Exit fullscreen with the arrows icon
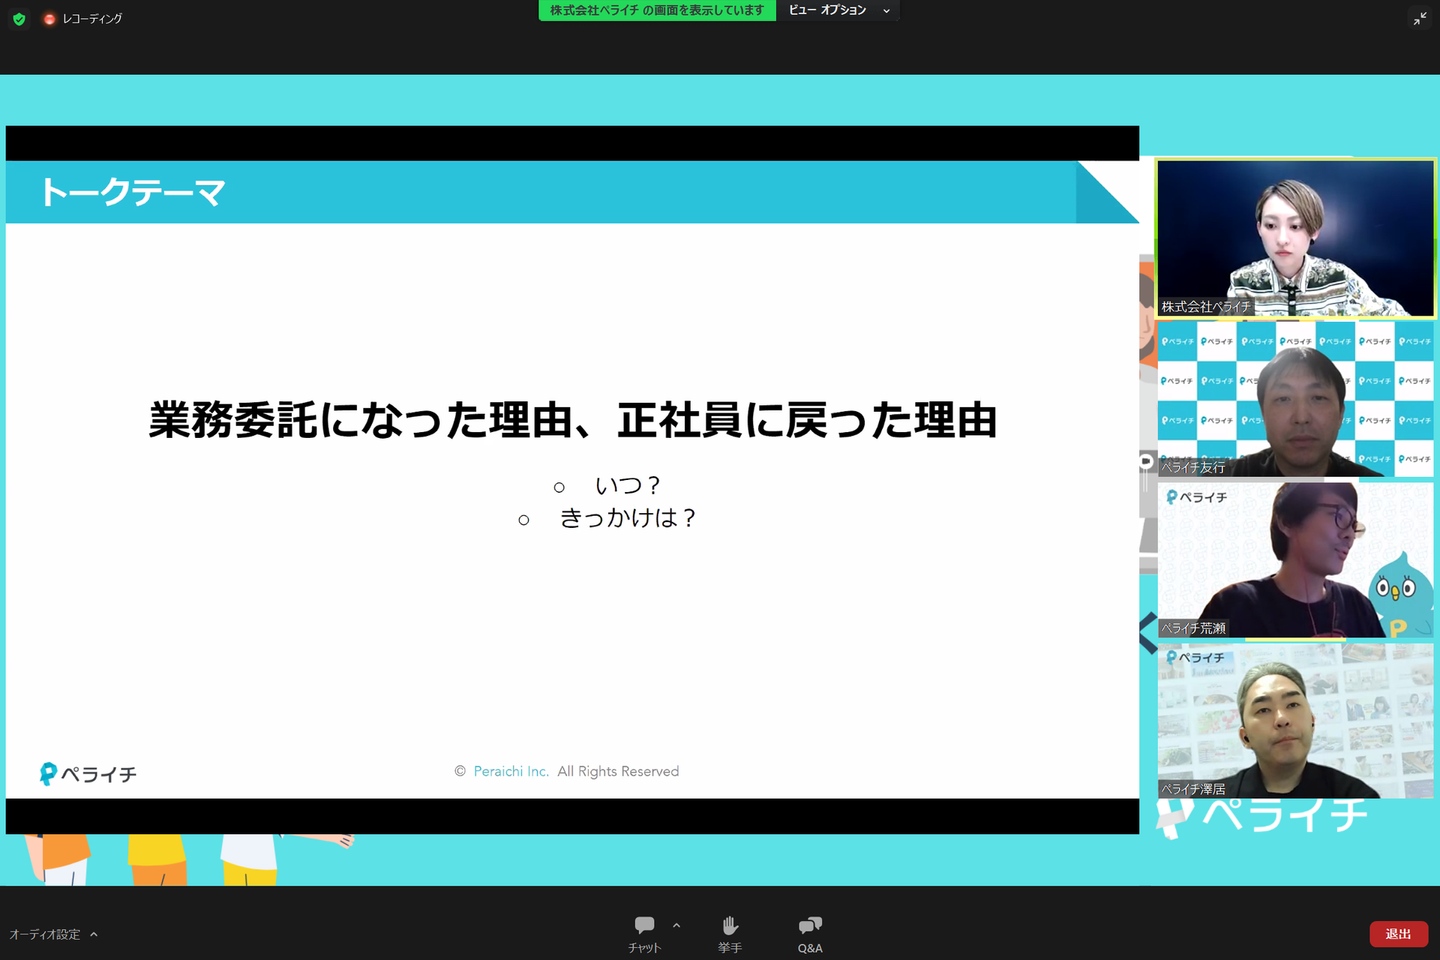Viewport: 1440px width, 960px height. tap(1420, 19)
